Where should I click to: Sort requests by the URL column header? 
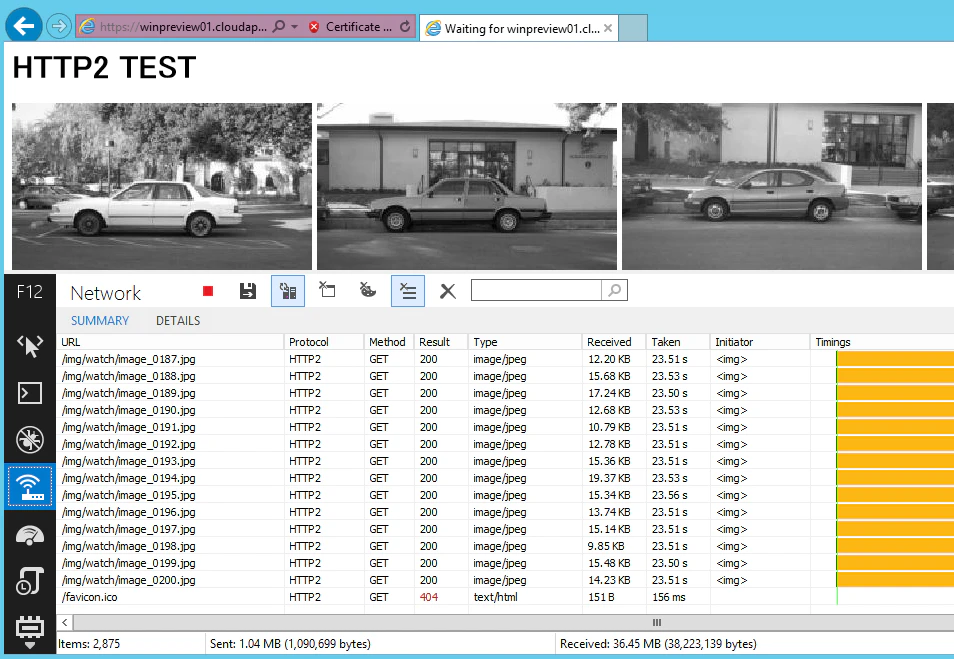(171, 342)
